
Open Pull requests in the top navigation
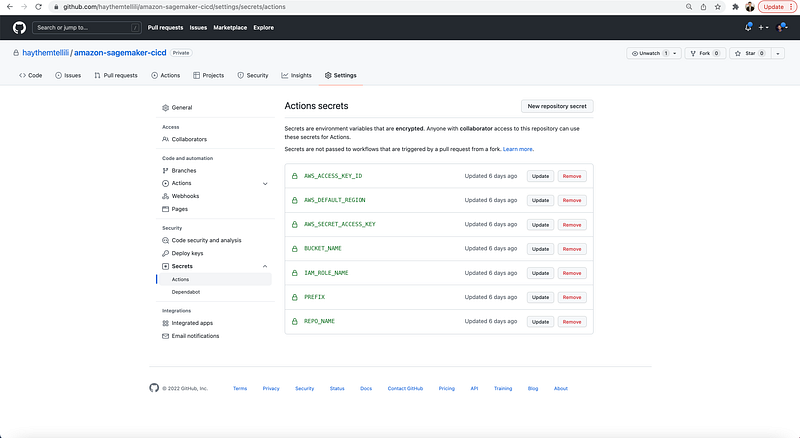click(165, 28)
